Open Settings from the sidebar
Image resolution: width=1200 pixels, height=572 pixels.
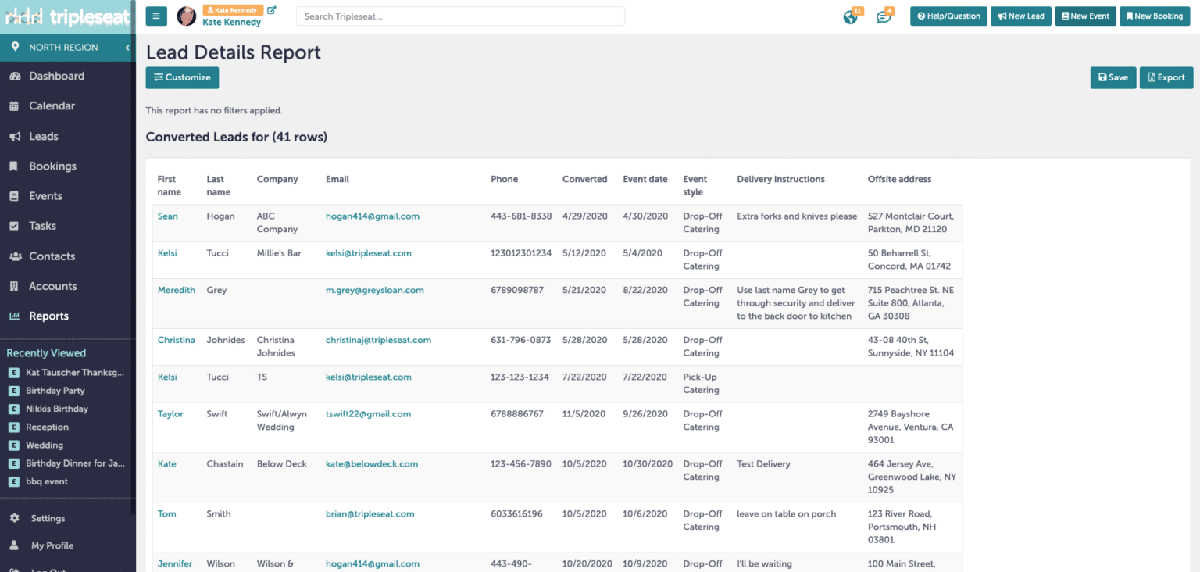point(48,518)
